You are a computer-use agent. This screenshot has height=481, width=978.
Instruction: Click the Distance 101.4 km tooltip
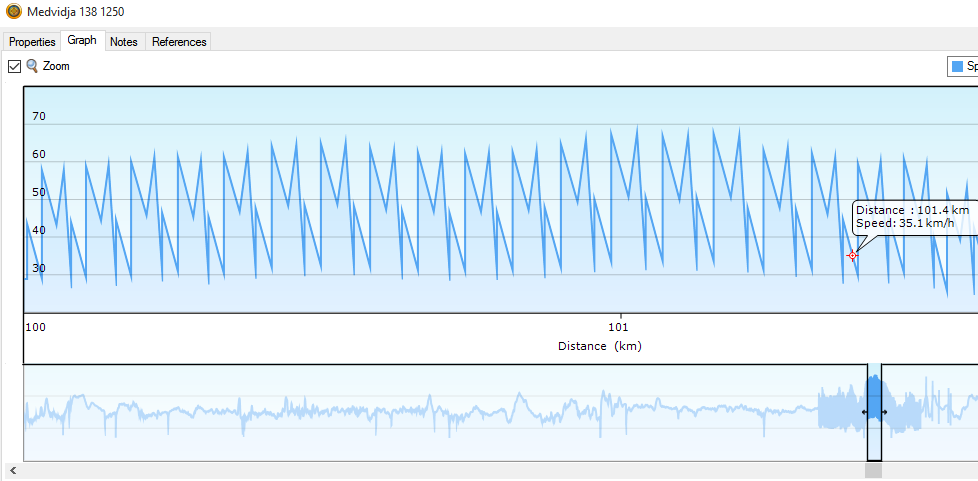912,217
